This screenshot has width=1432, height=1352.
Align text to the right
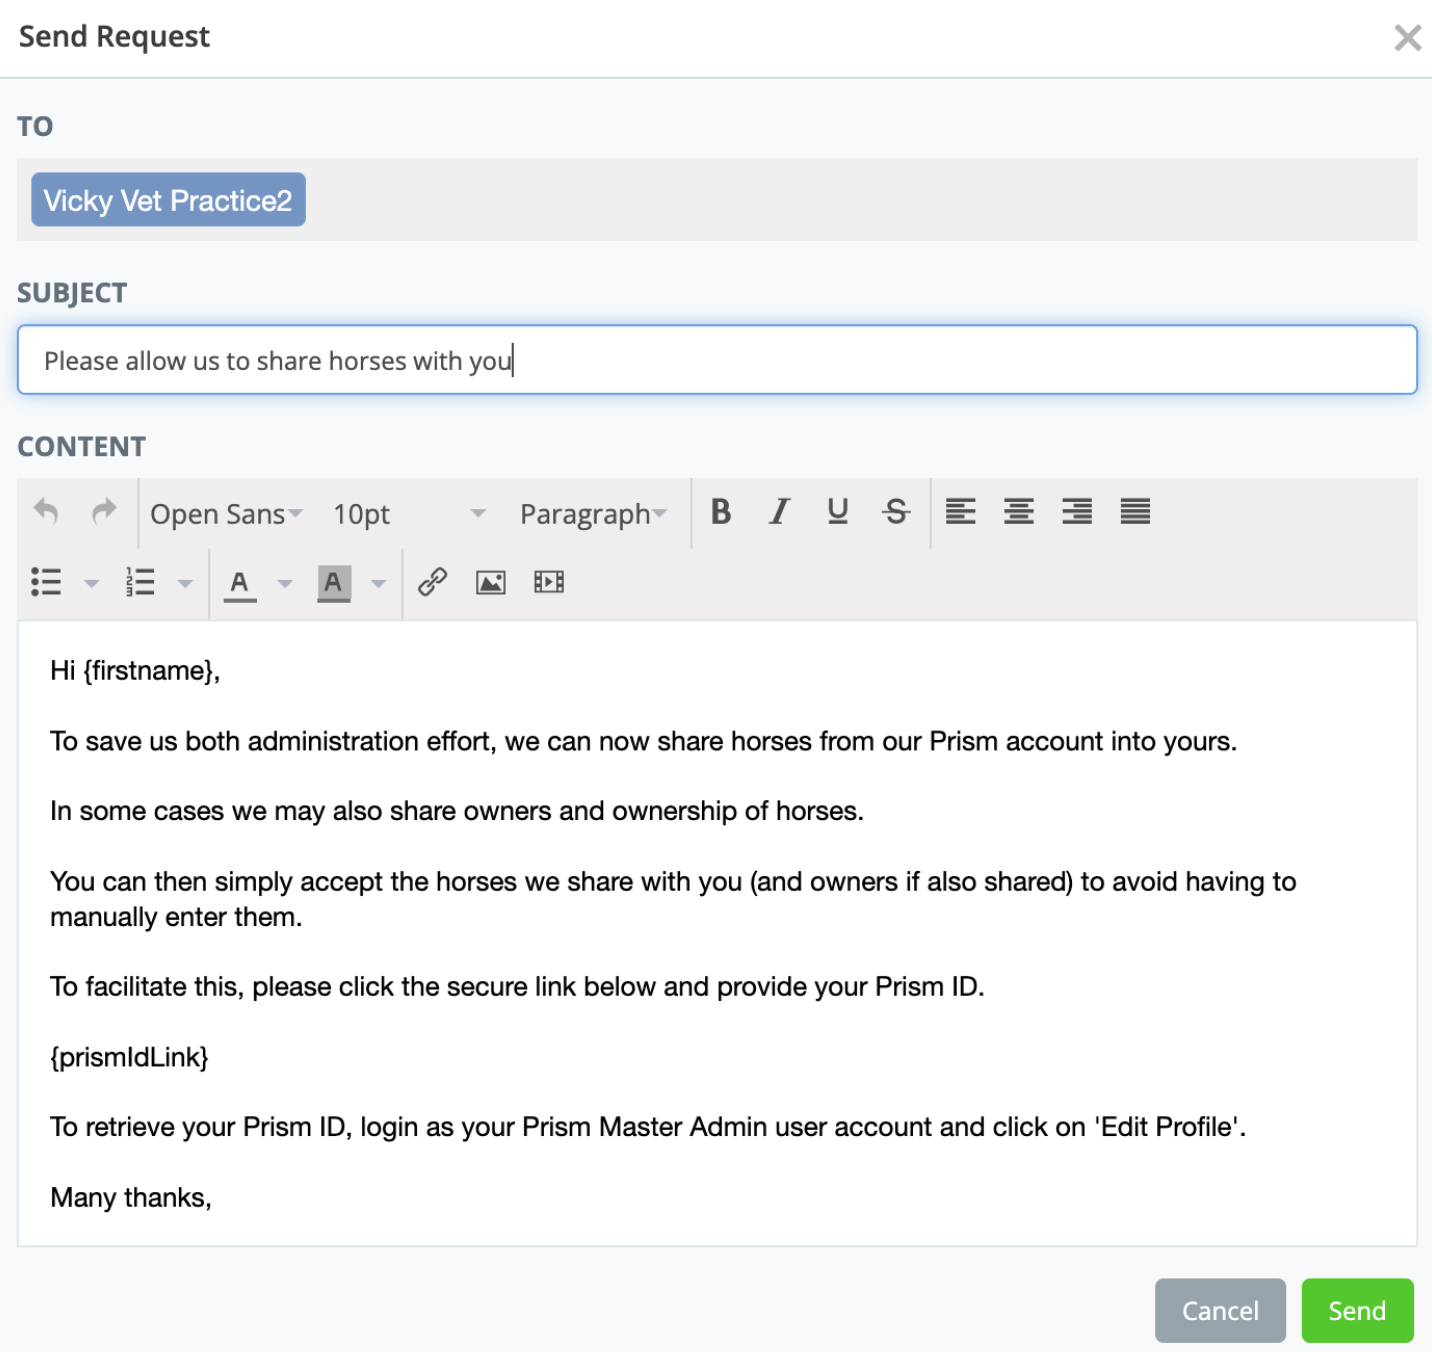pos(1076,512)
